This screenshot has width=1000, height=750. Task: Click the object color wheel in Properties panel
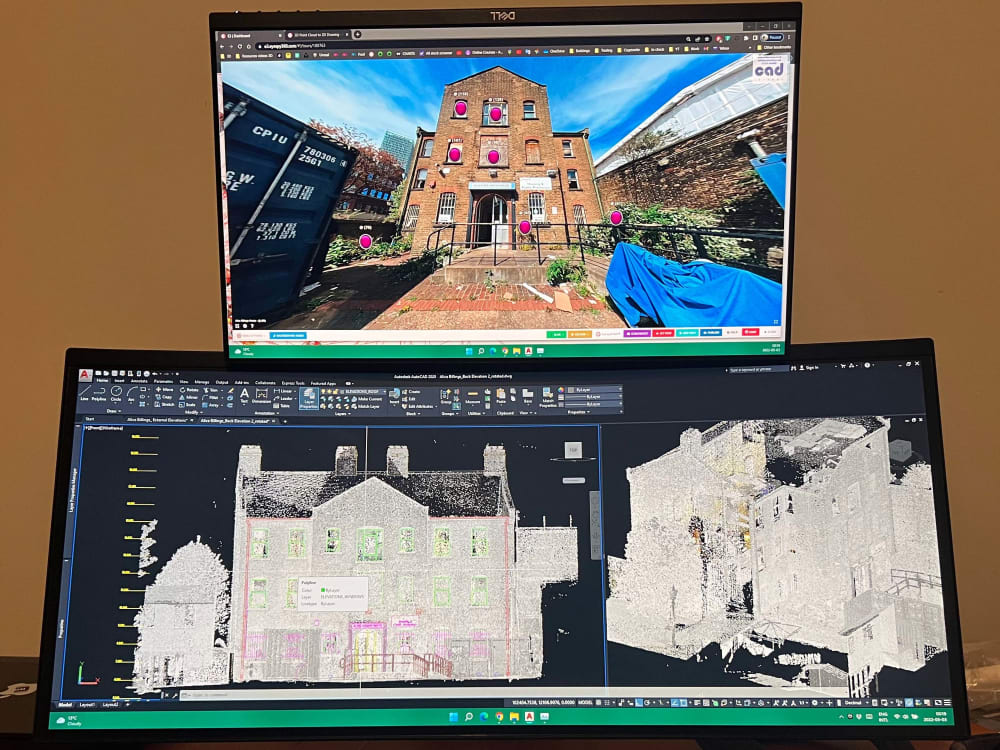[561, 390]
